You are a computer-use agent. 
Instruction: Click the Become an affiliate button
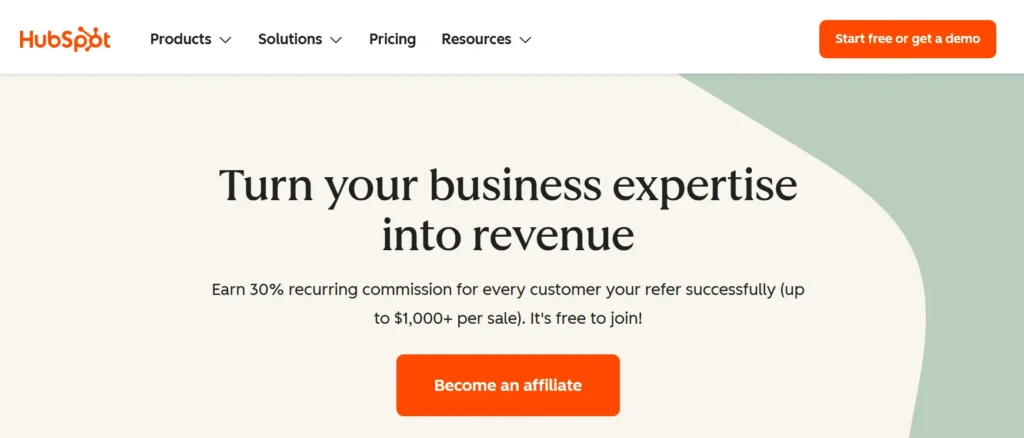508,385
